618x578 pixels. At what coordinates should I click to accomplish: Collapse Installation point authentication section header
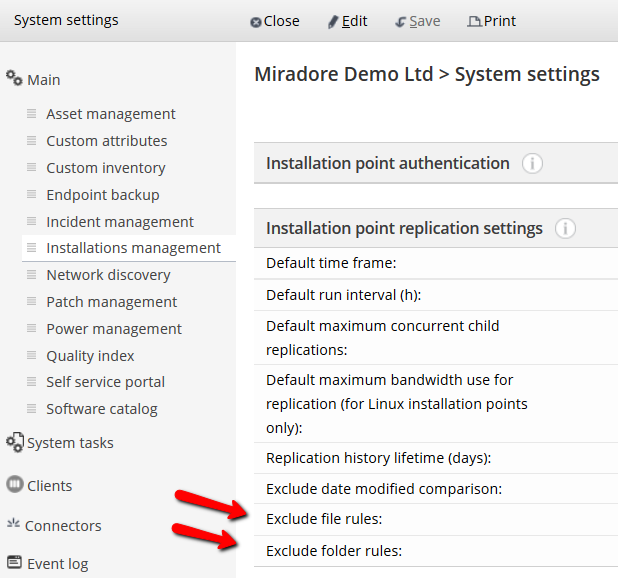pos(388,163)
